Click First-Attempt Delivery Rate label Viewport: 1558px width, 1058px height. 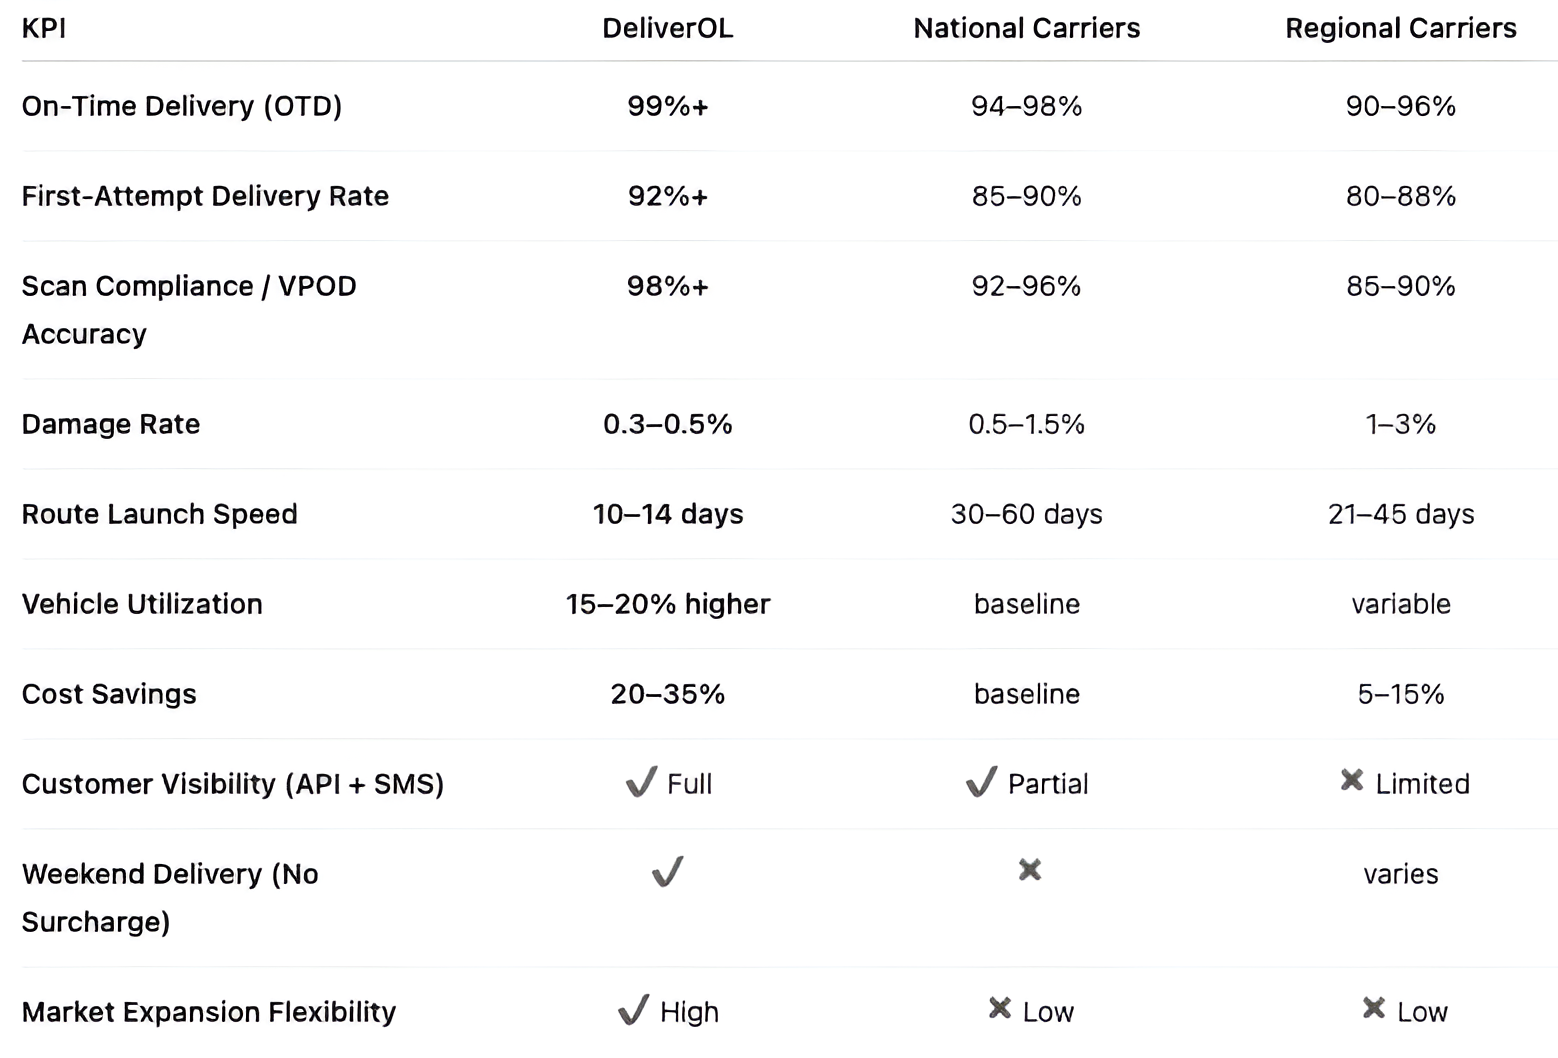click(205, 196)
